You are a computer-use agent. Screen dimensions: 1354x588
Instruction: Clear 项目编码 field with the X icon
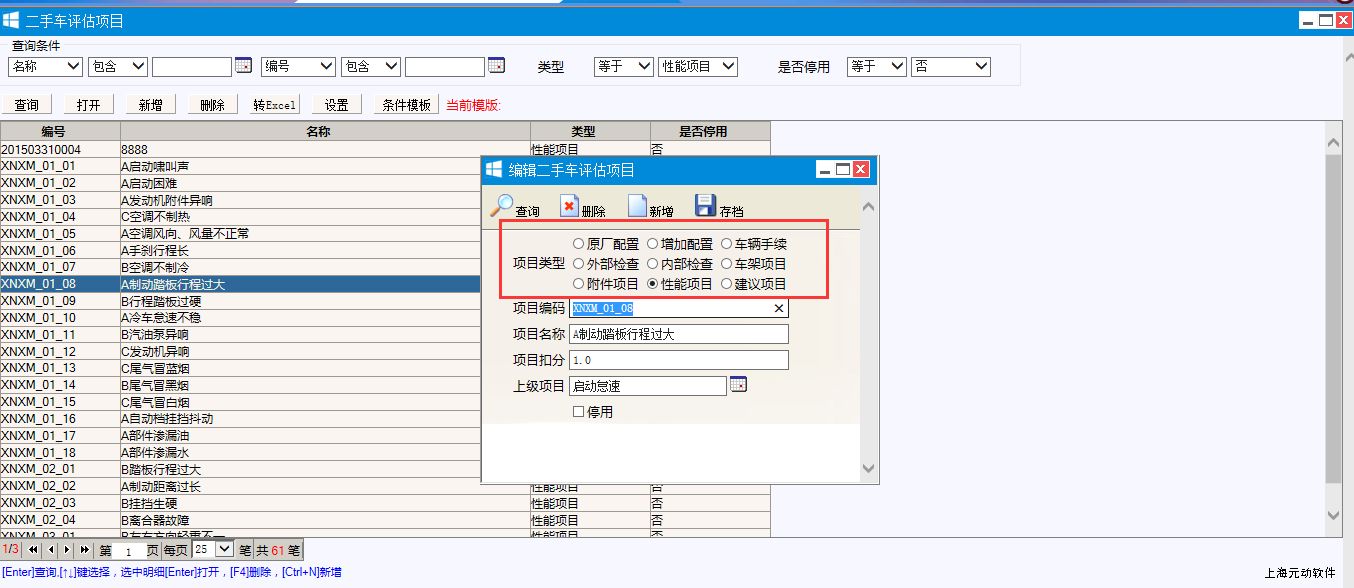[779, 309]
